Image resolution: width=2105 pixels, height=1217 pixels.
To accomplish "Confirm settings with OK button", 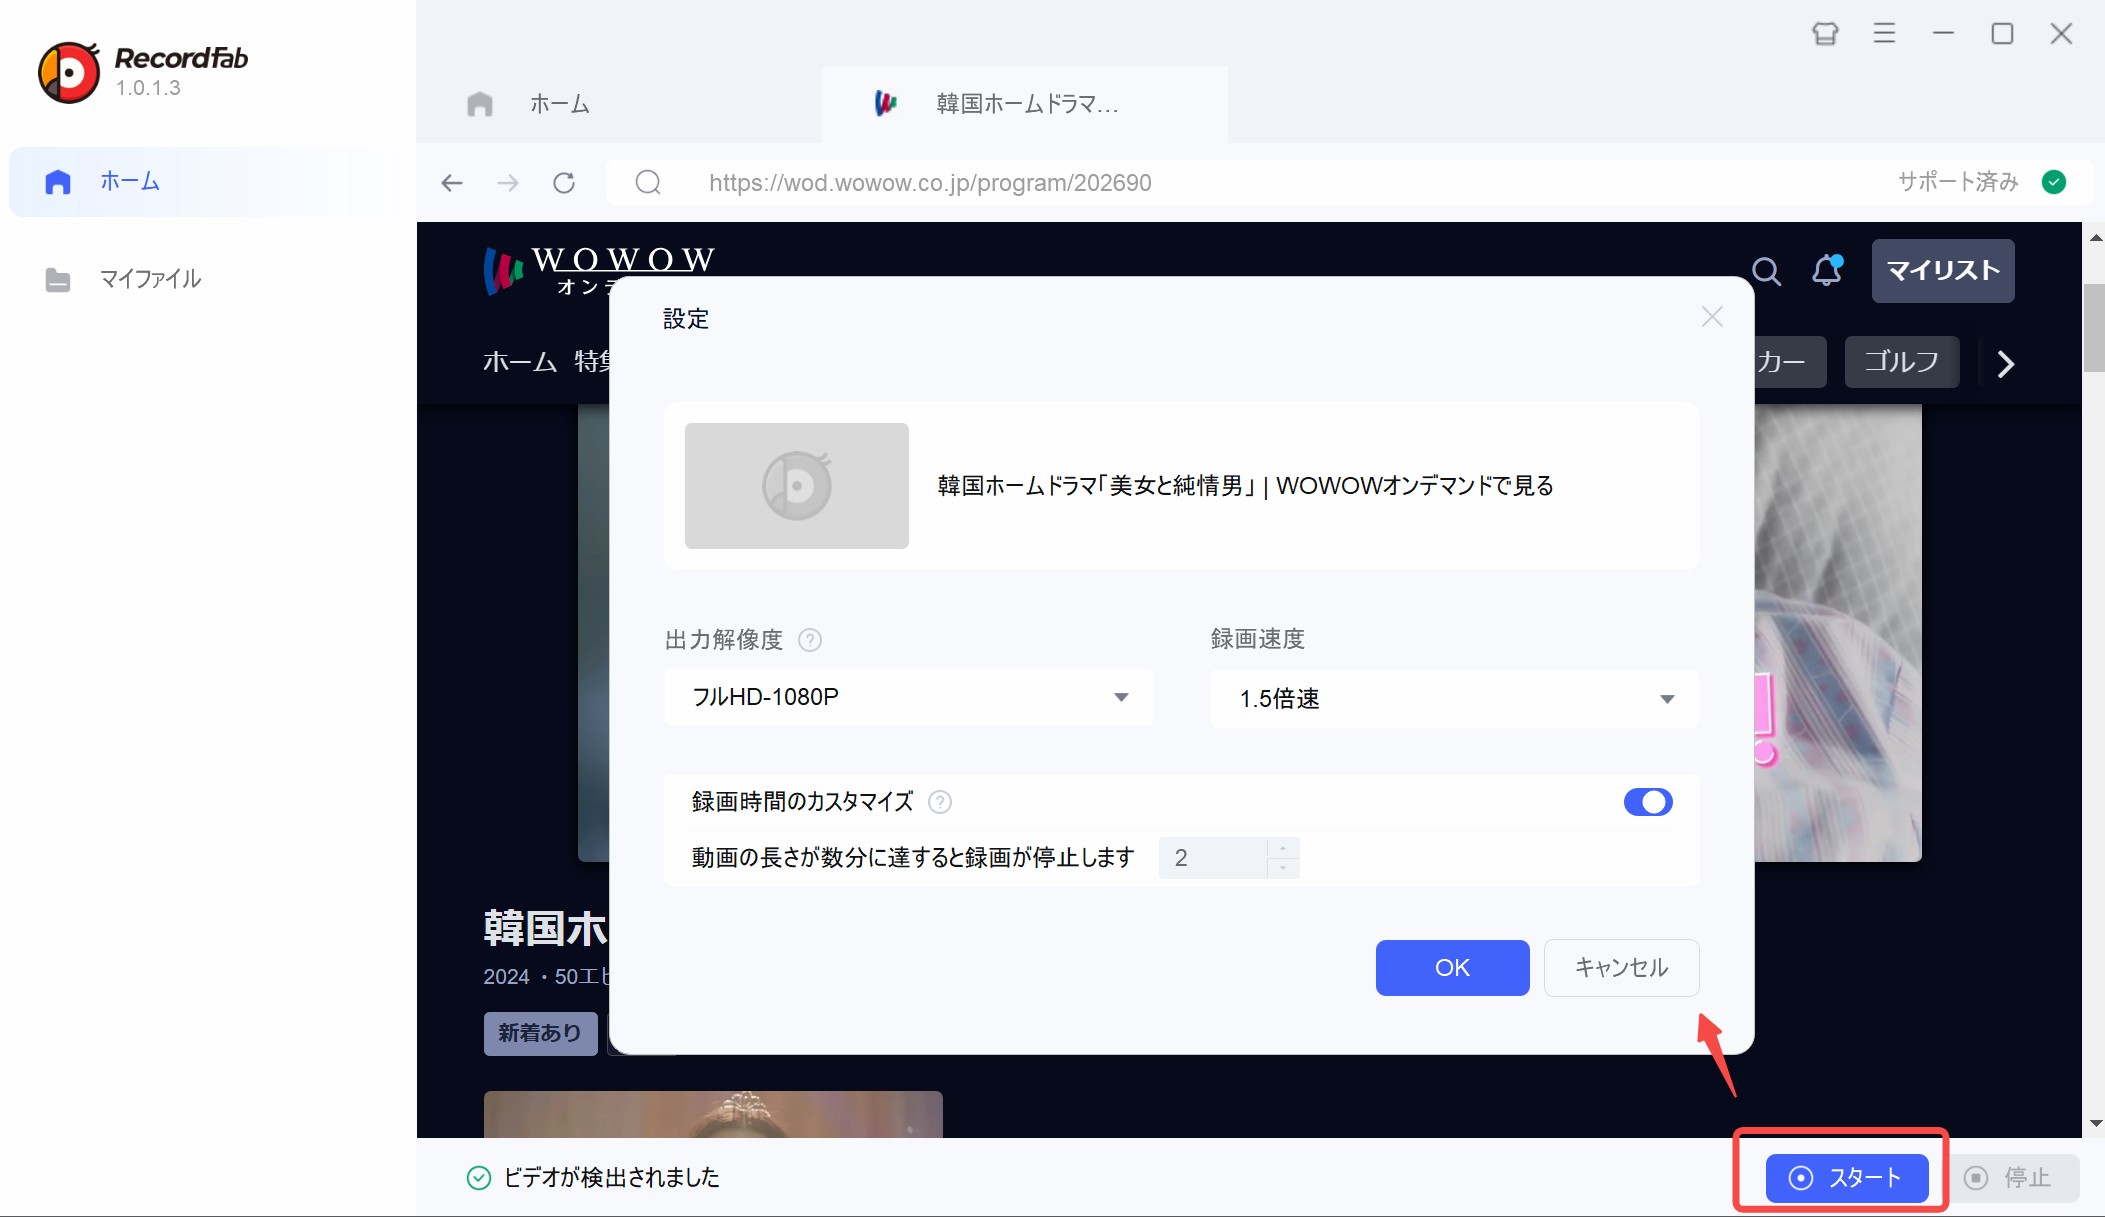I will click(1452, 968).
